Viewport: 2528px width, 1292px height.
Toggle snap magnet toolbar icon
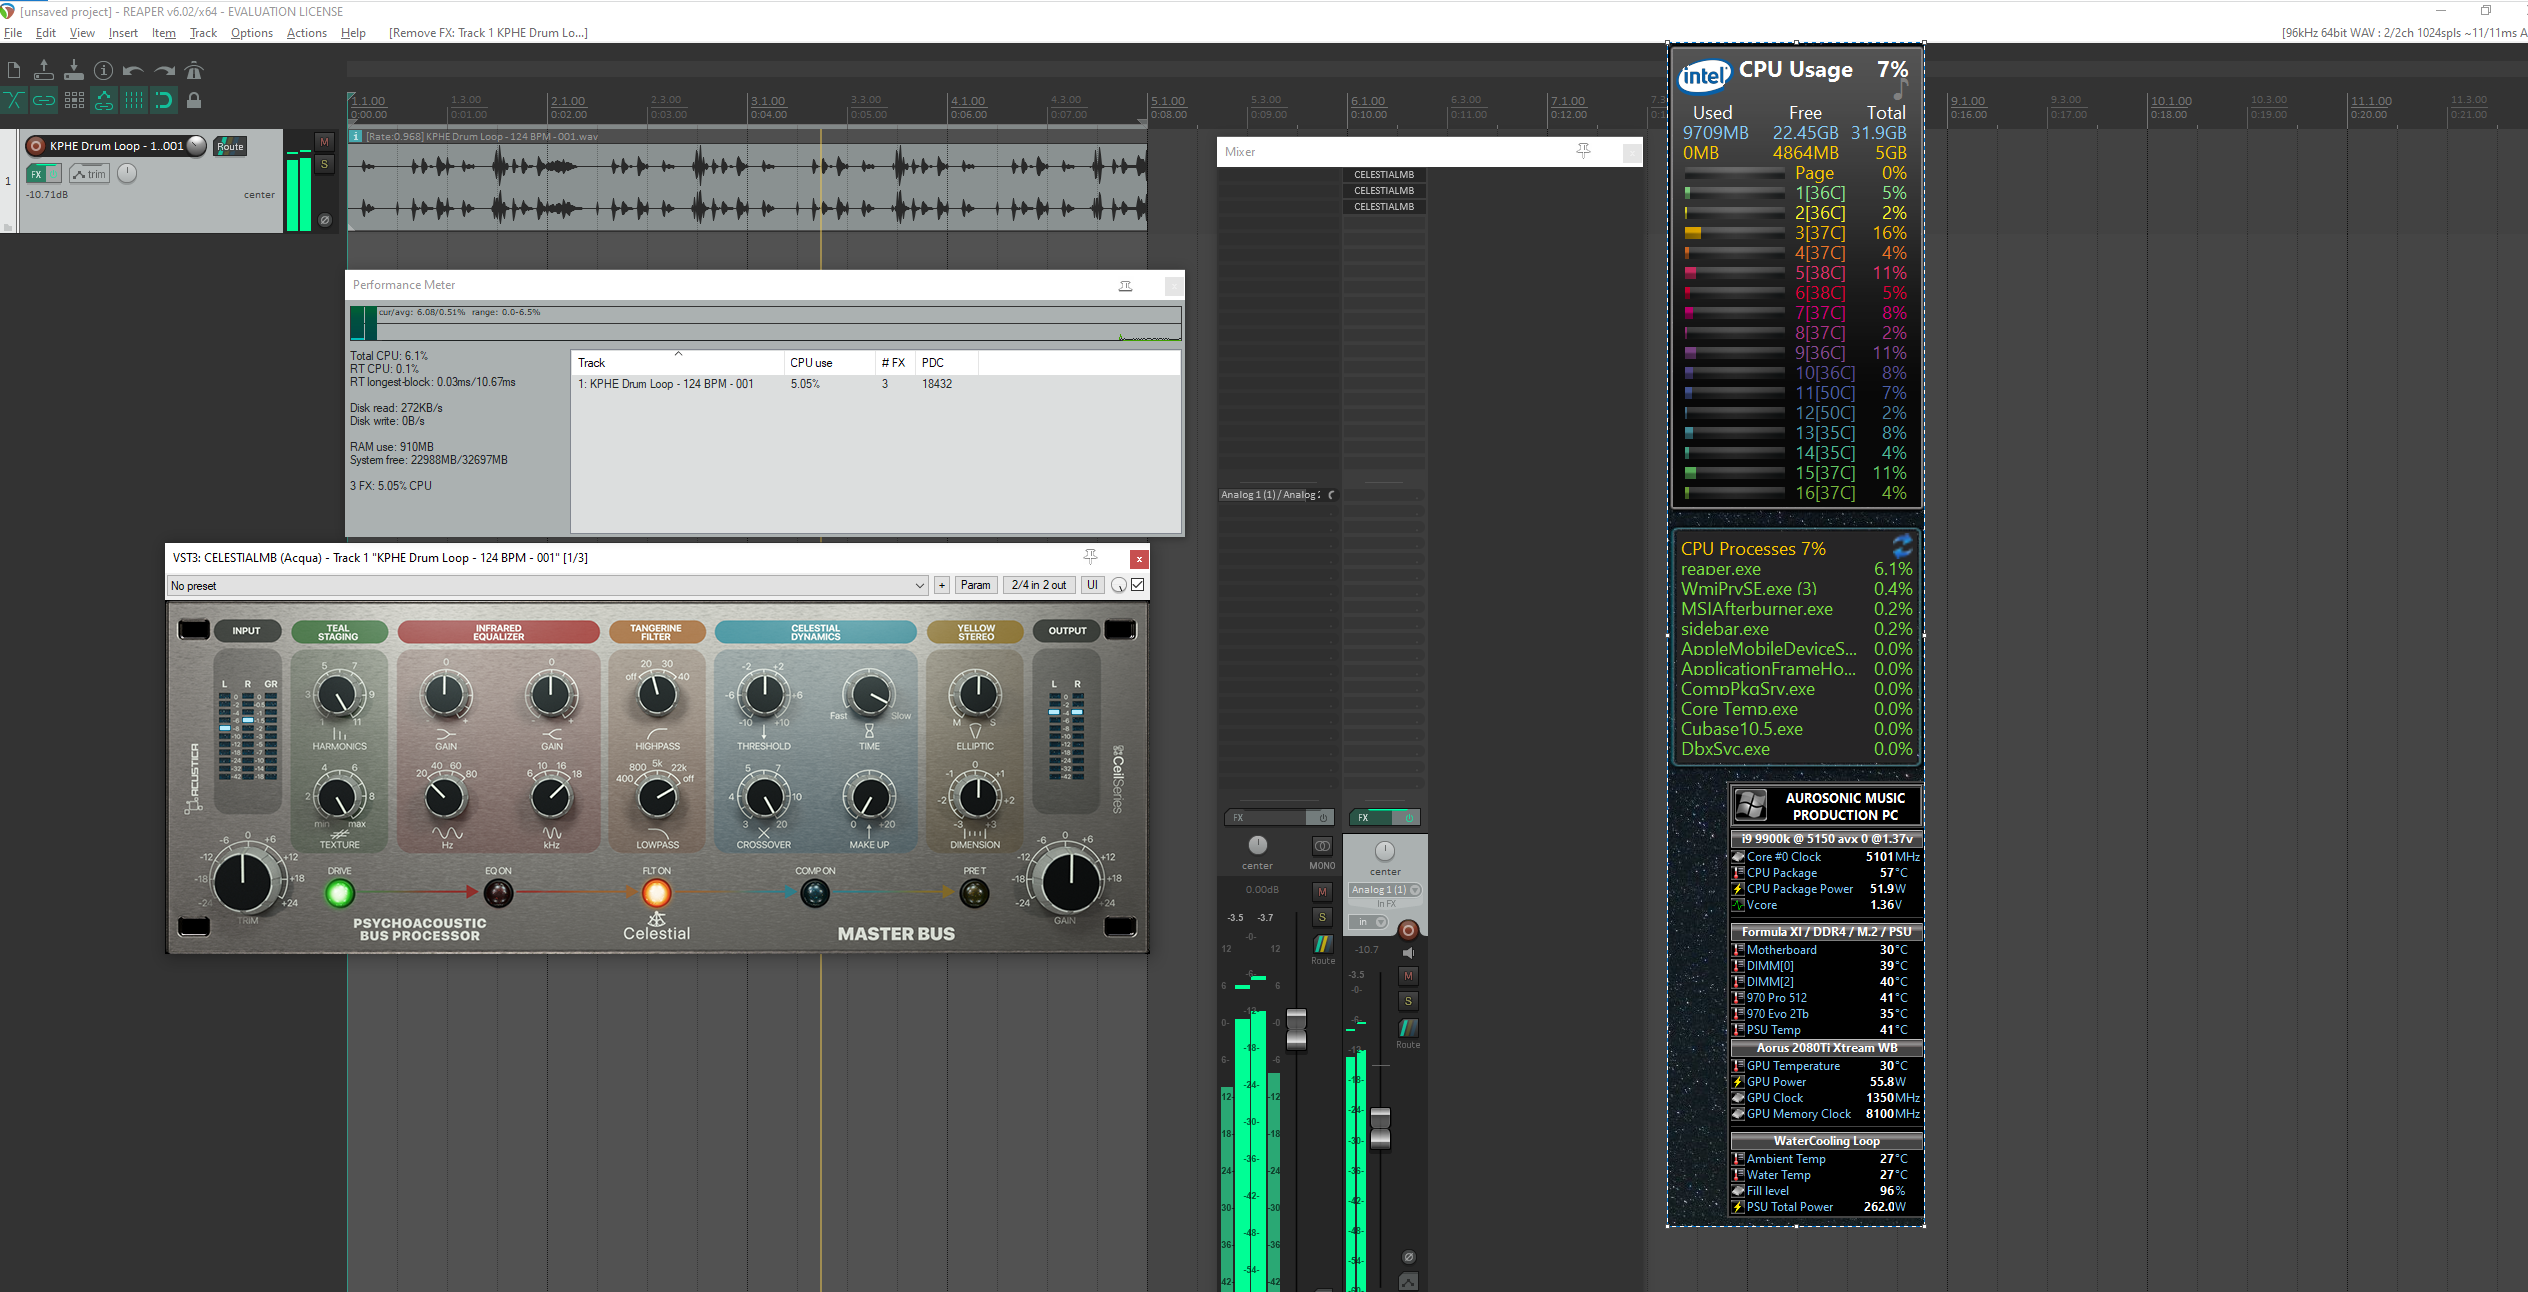click(x=164, y=100)
